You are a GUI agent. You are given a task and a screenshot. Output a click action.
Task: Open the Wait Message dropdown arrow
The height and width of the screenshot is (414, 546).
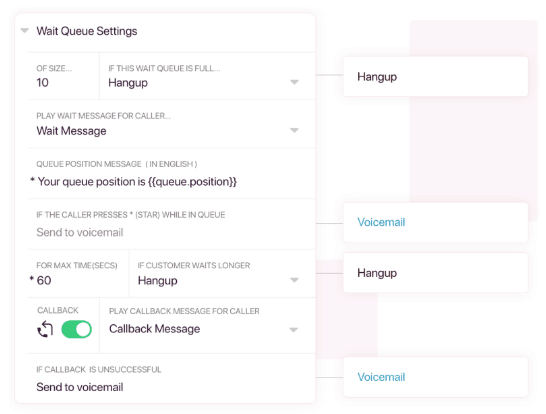294,130
